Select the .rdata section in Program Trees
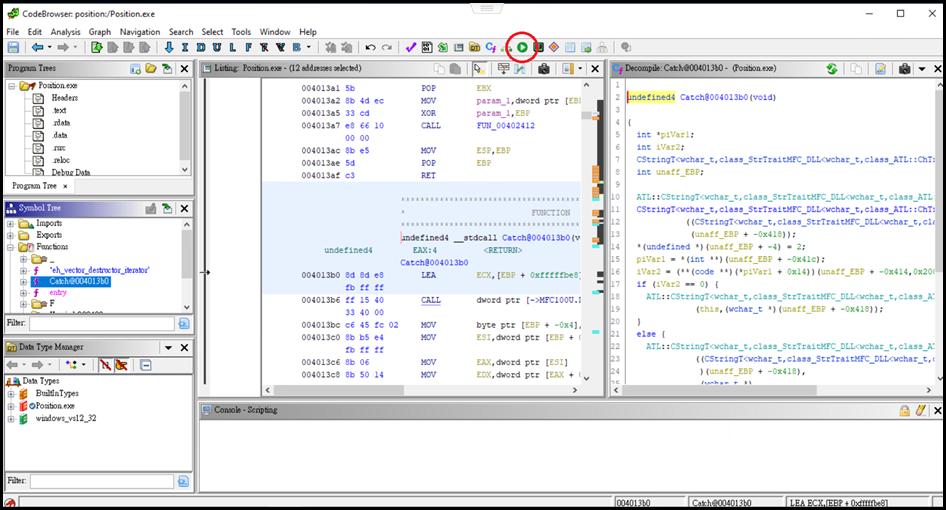Image resolution: width=946 pixels, height=510 pixels. 62,123
